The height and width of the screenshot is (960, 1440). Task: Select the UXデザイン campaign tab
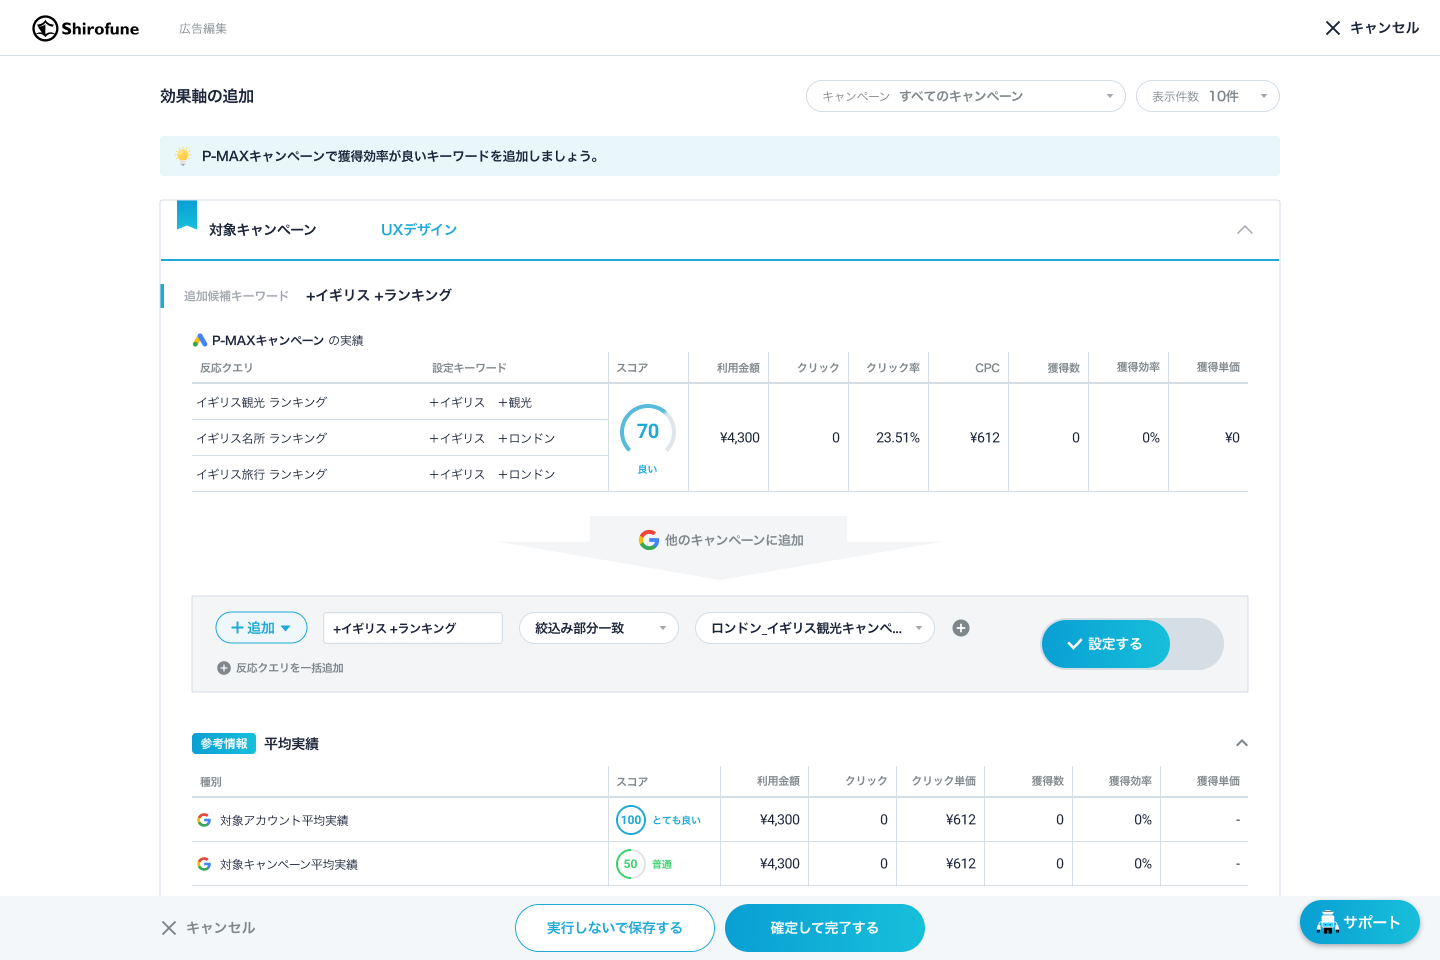pyautogui.click(x=419, y=229)
